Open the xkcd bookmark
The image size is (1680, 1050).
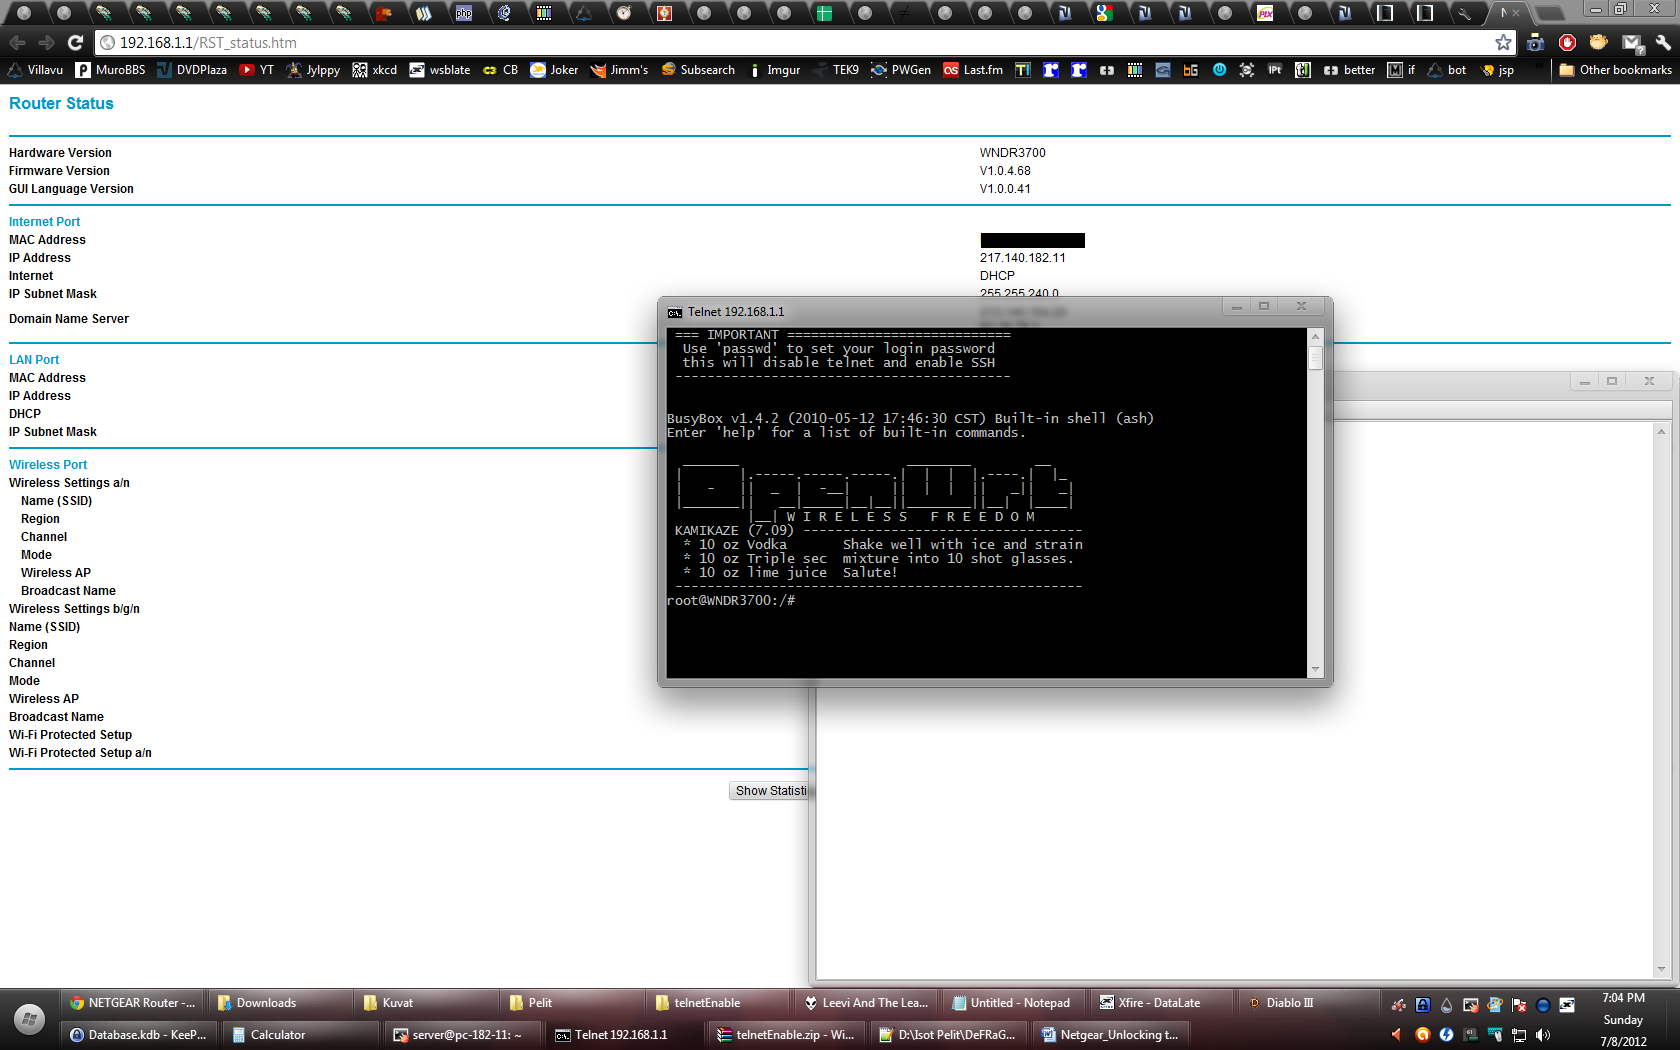pyautogui.click(x=375, y=70)
